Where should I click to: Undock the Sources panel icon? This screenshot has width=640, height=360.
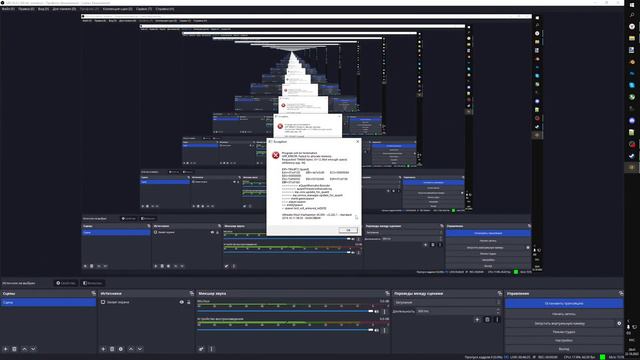[191, 293]
